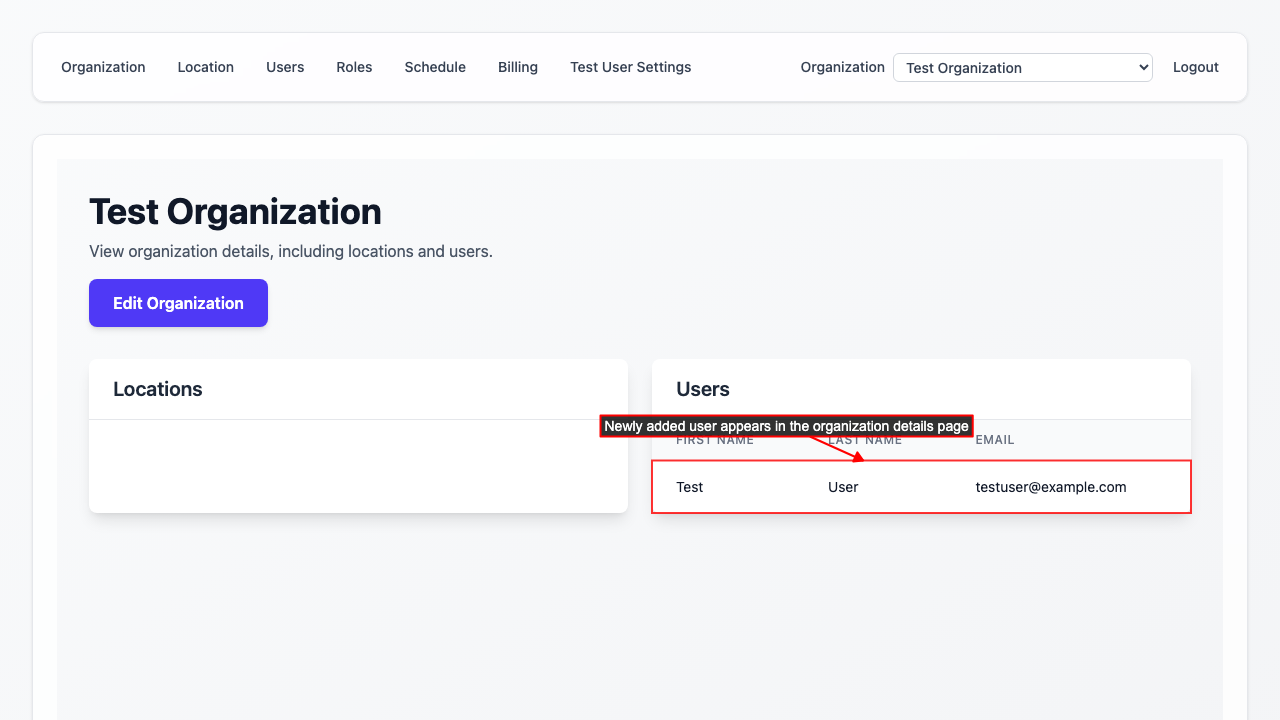Select the first name cell 'Test'
The image size is (1280, 720).
coord(690,487)
